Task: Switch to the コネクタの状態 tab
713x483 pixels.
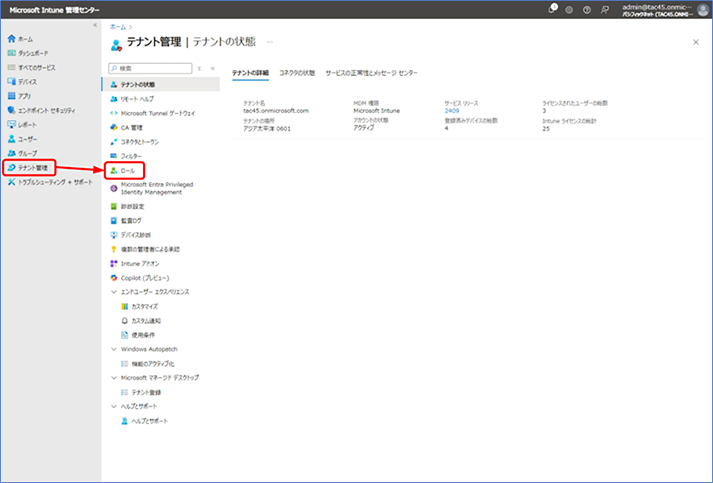Action: point(297,73)
